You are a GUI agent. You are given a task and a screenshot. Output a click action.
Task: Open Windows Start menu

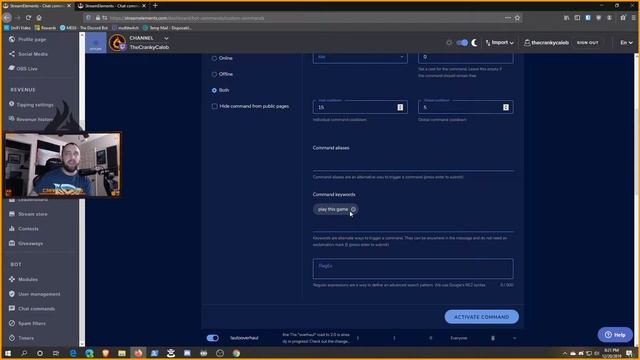tap(7, 353)
